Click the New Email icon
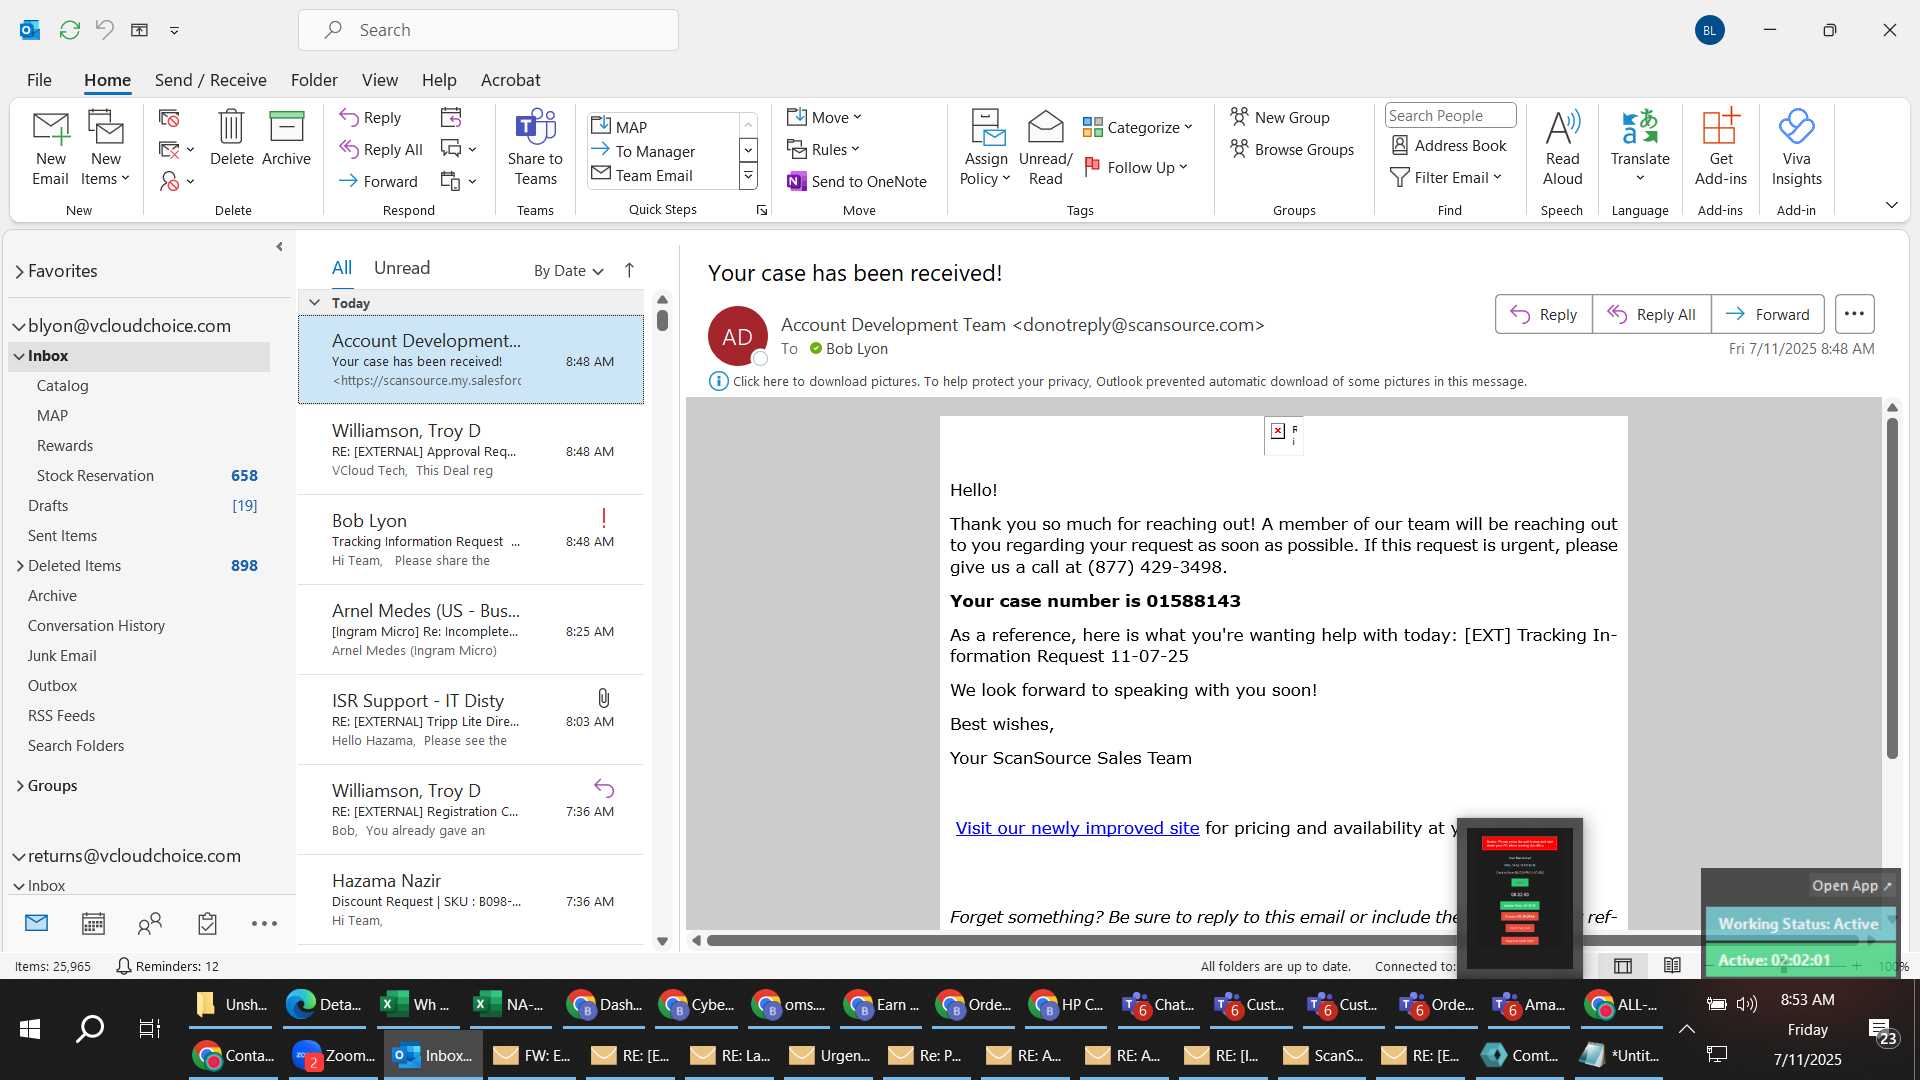 pyautogui.click(x=50, y=128)
